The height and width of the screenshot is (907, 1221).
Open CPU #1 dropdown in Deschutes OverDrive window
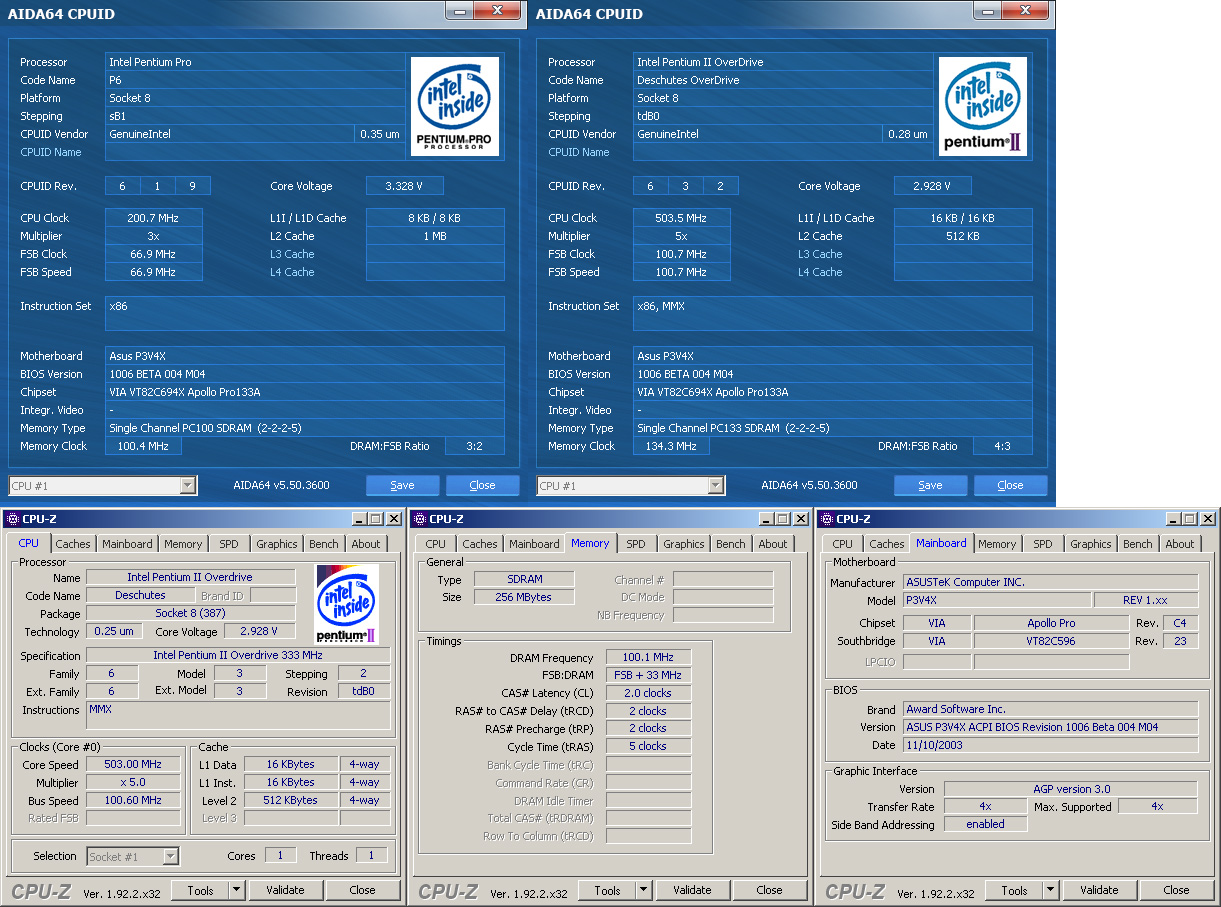pos(715,485)
